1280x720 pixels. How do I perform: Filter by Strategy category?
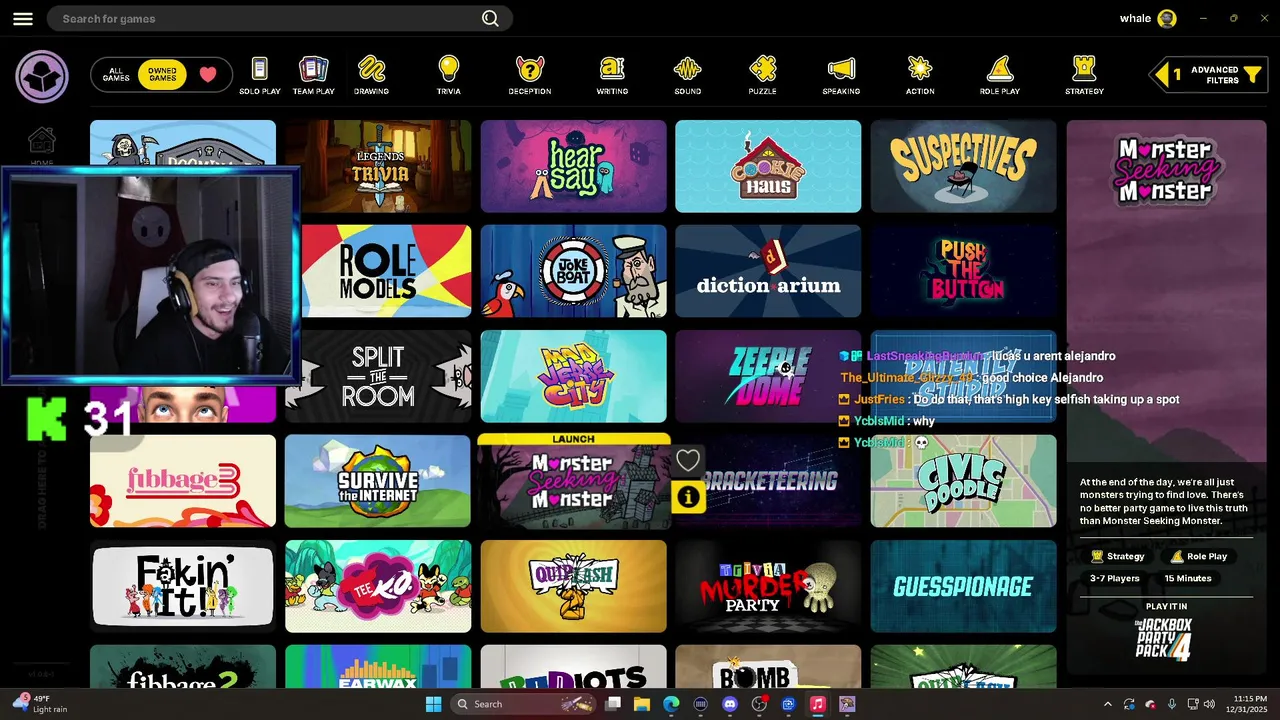pos(1084,76)
